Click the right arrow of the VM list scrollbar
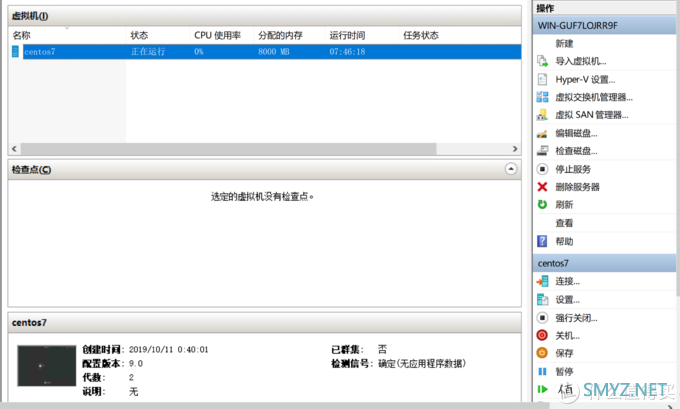This screenshot has height=409, width=680. (515, 149)
